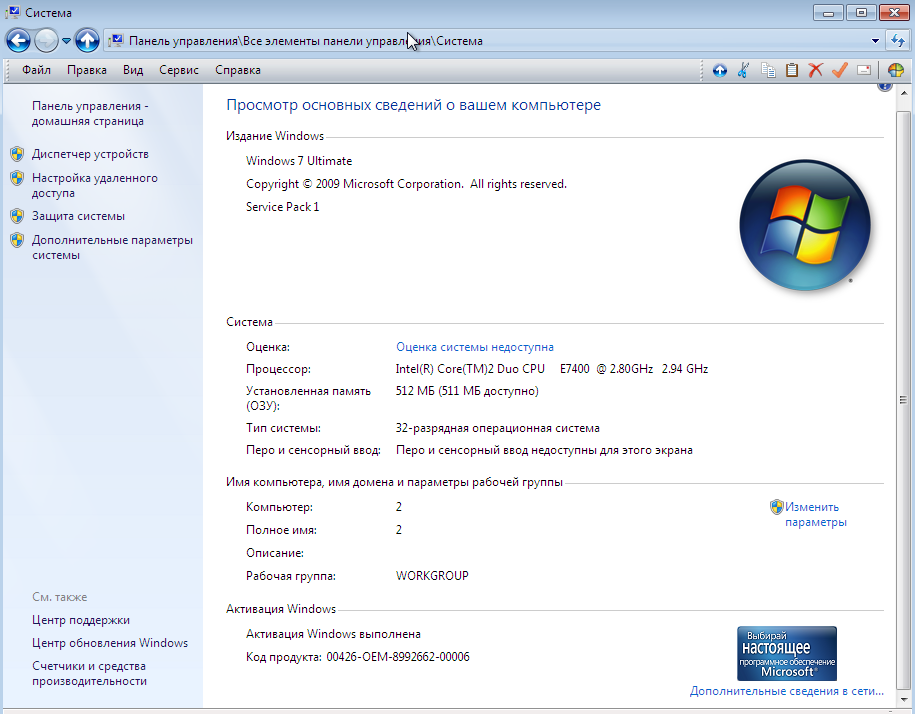
Task: Select the Copyright 2009 Microsoft Corporation text
Action: coord(406,184)
